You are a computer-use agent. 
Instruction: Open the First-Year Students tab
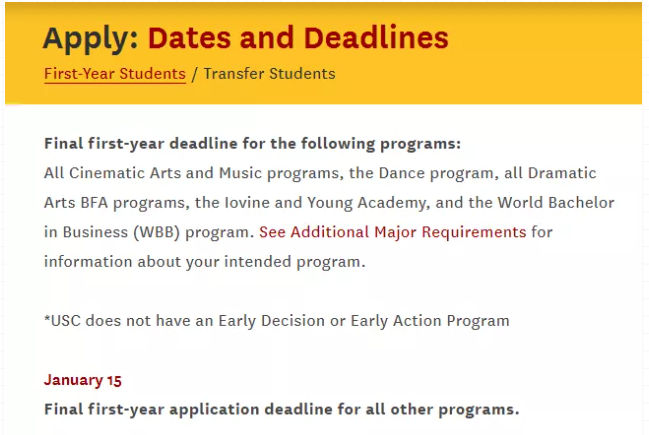coord(115,74)
